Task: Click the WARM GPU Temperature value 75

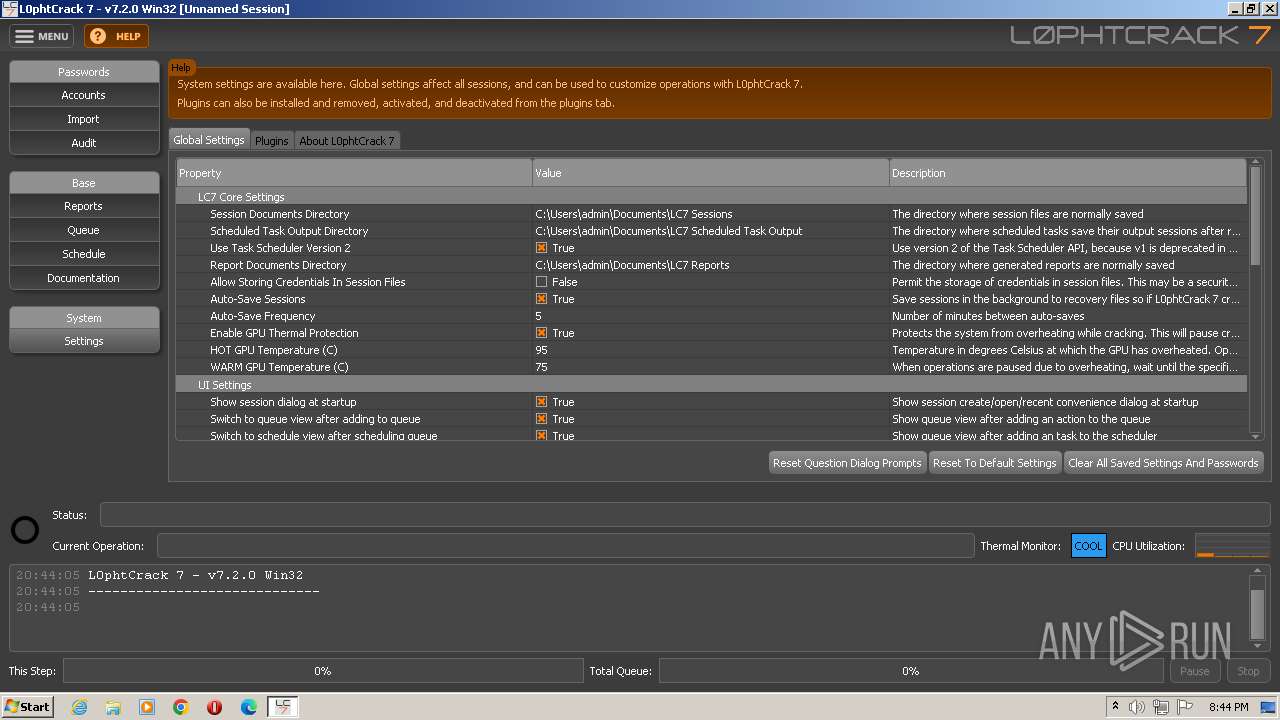Action: coord(541,367)
